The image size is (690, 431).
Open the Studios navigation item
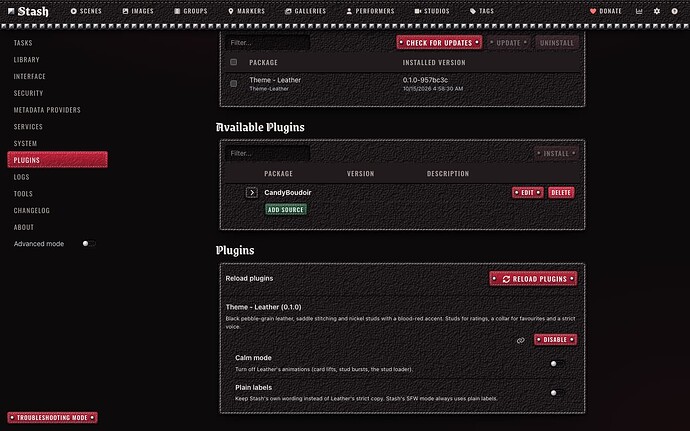click(x=432, y=11)
